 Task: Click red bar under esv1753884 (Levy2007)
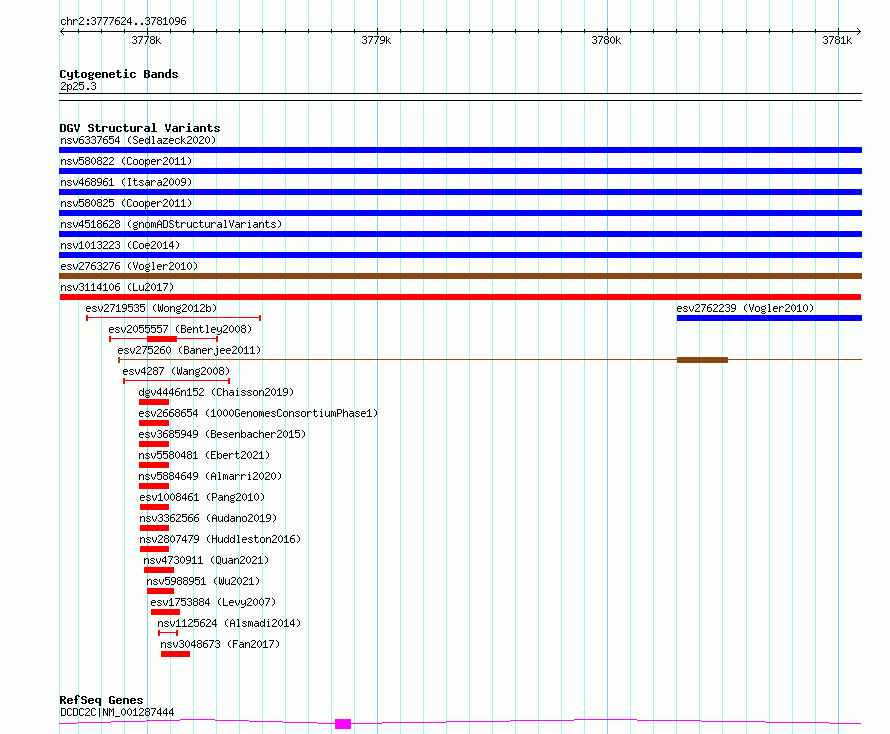165,612
